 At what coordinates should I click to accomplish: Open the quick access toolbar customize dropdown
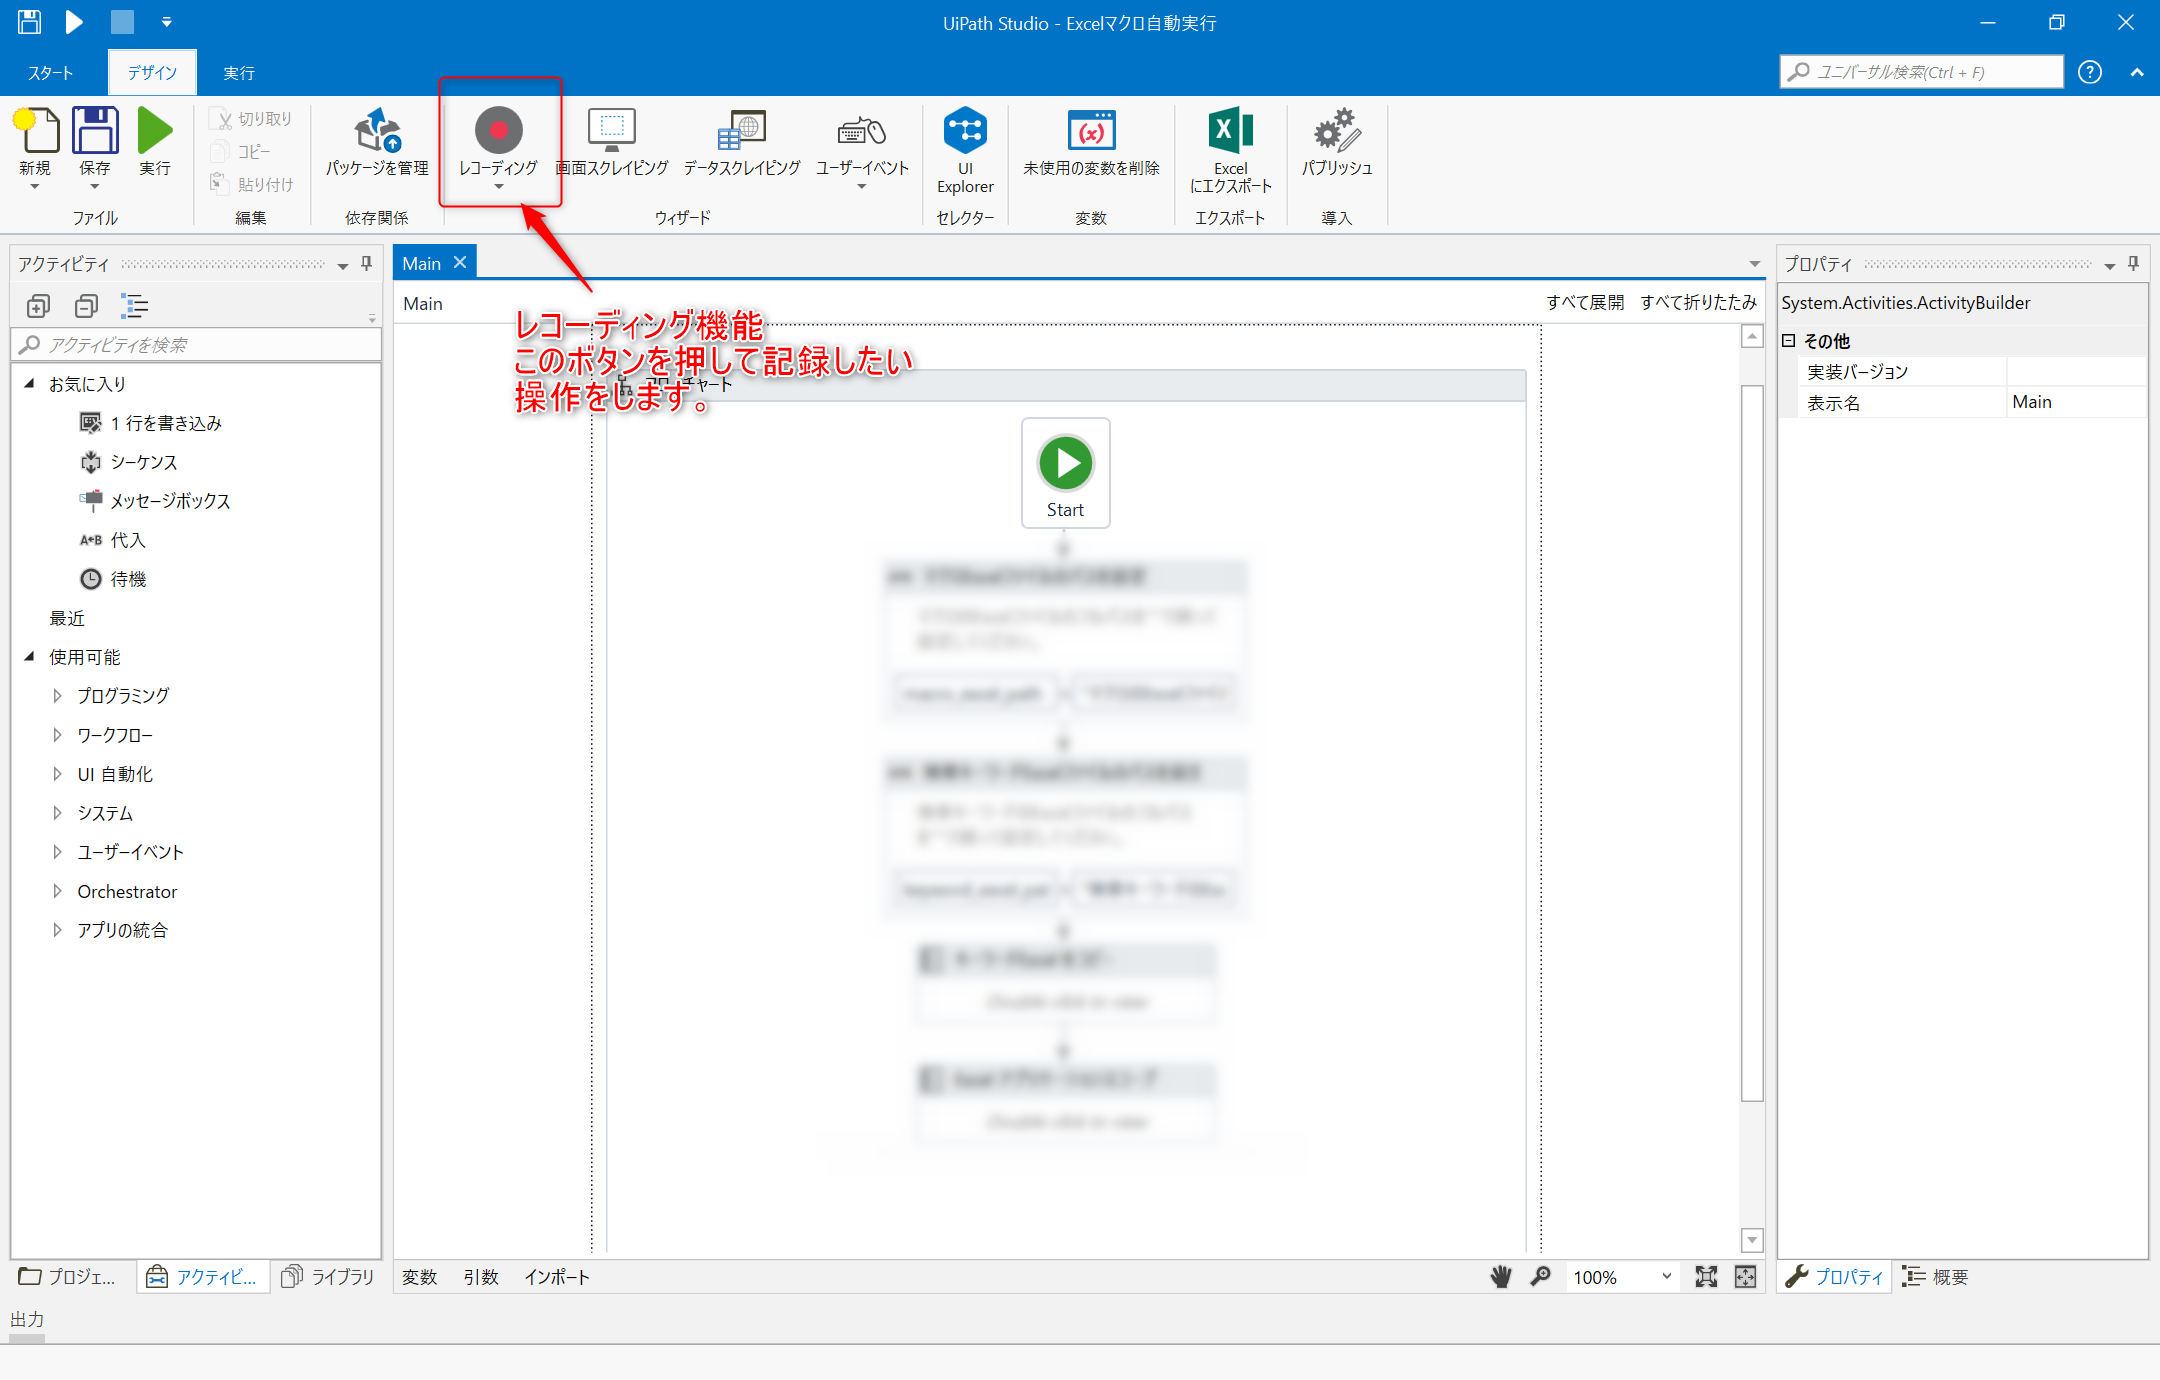pyautogui.click(x=167, y=22)
